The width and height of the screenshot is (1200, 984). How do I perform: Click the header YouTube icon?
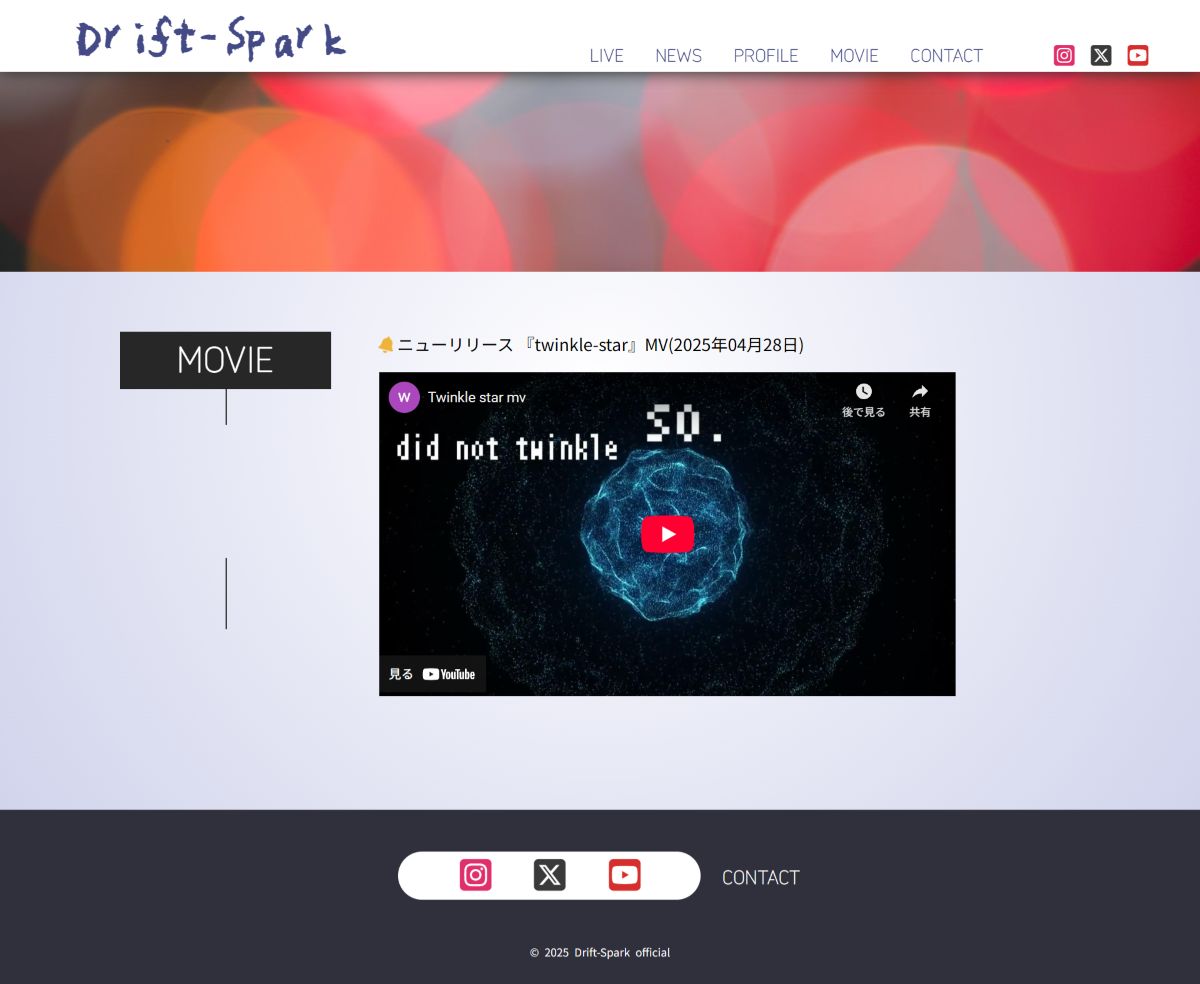tap(1138, 56)
